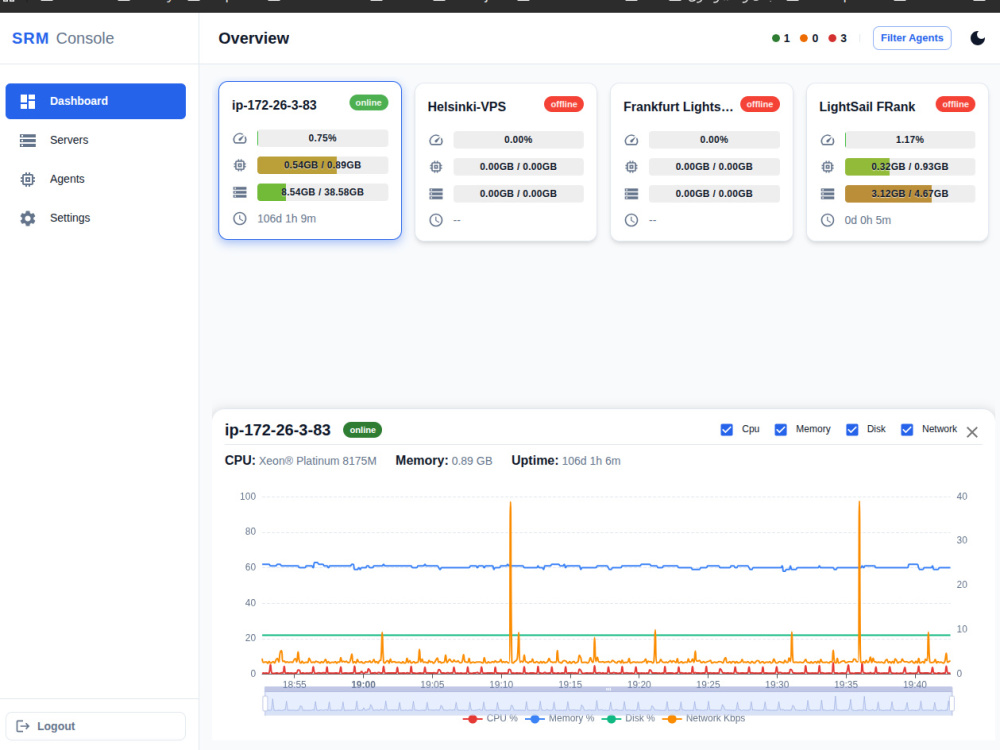Viewport: 1000px width, 750px height.
Task: Select the ip-172-26-3-83 server card title
Action: [274, 105]
